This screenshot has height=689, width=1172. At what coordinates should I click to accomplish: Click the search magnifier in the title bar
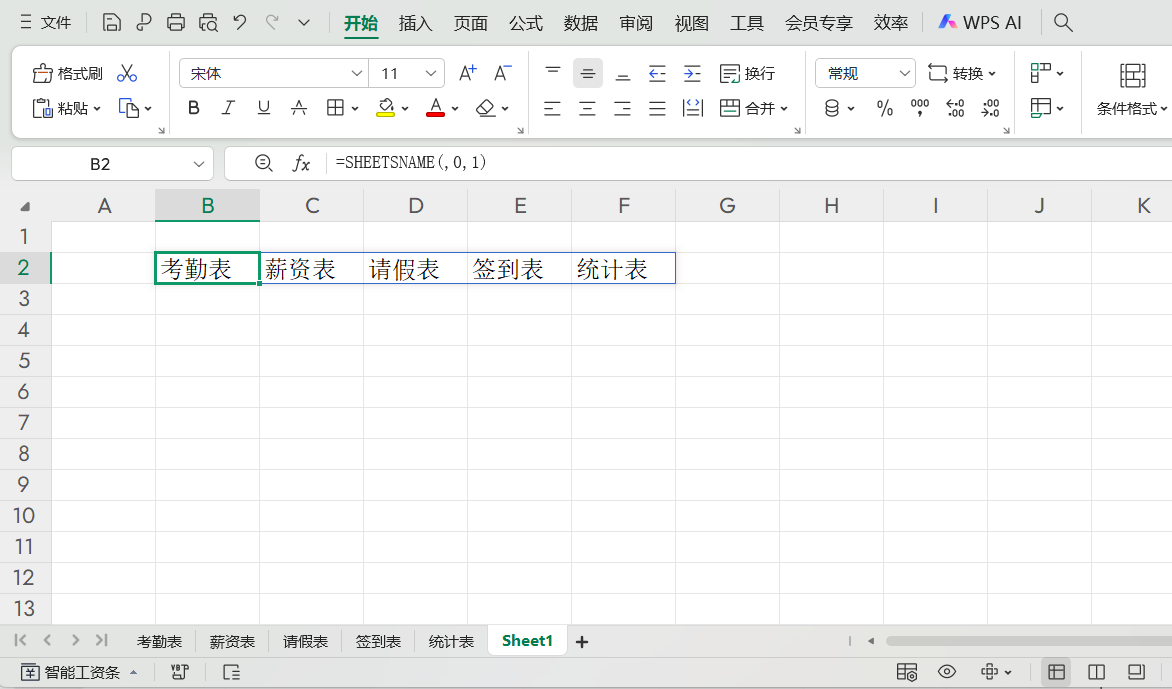(x=1063, y=21)
